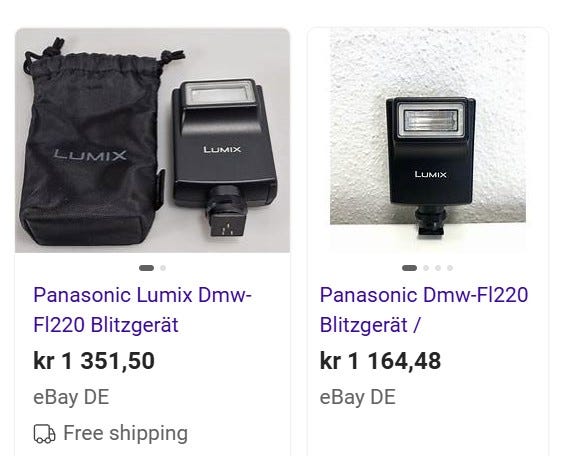Select the second carousel dot of the right listing
The height and width of the screenshot is (456, 562).
point(426,268)
